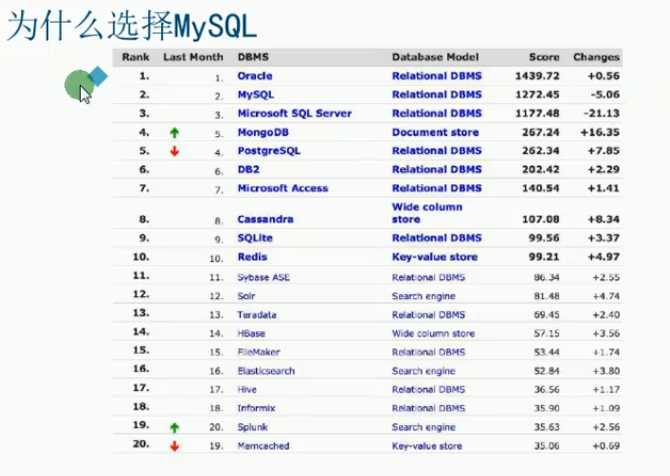This screenshot has width=670, height=476.
Task: Click the Rank column header
Action: [x=135, y=57]
